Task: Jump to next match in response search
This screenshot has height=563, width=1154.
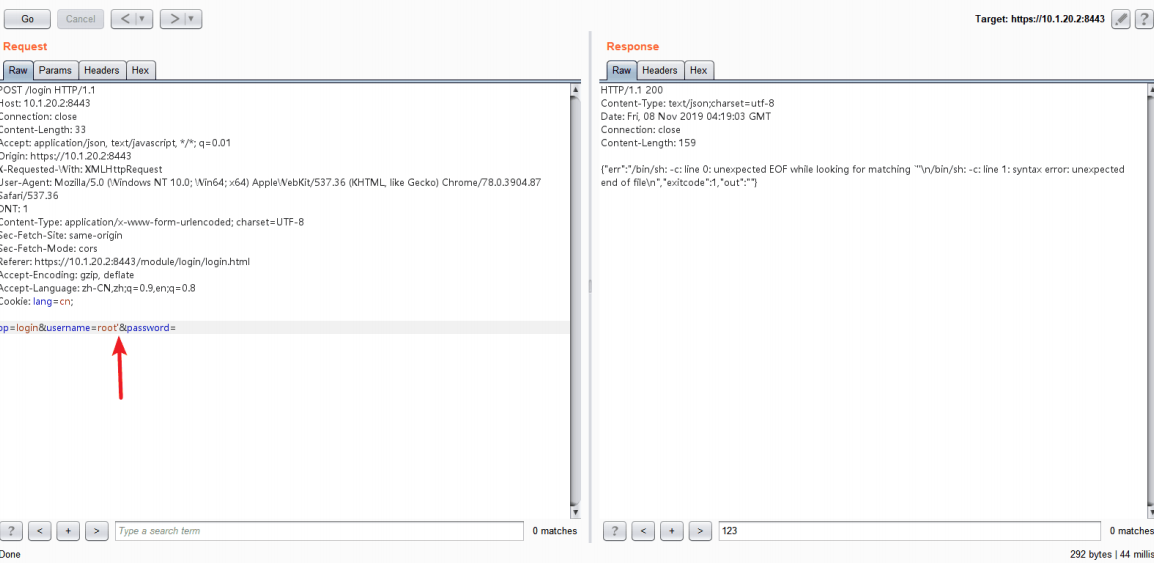Action: (x=701, y=531)
